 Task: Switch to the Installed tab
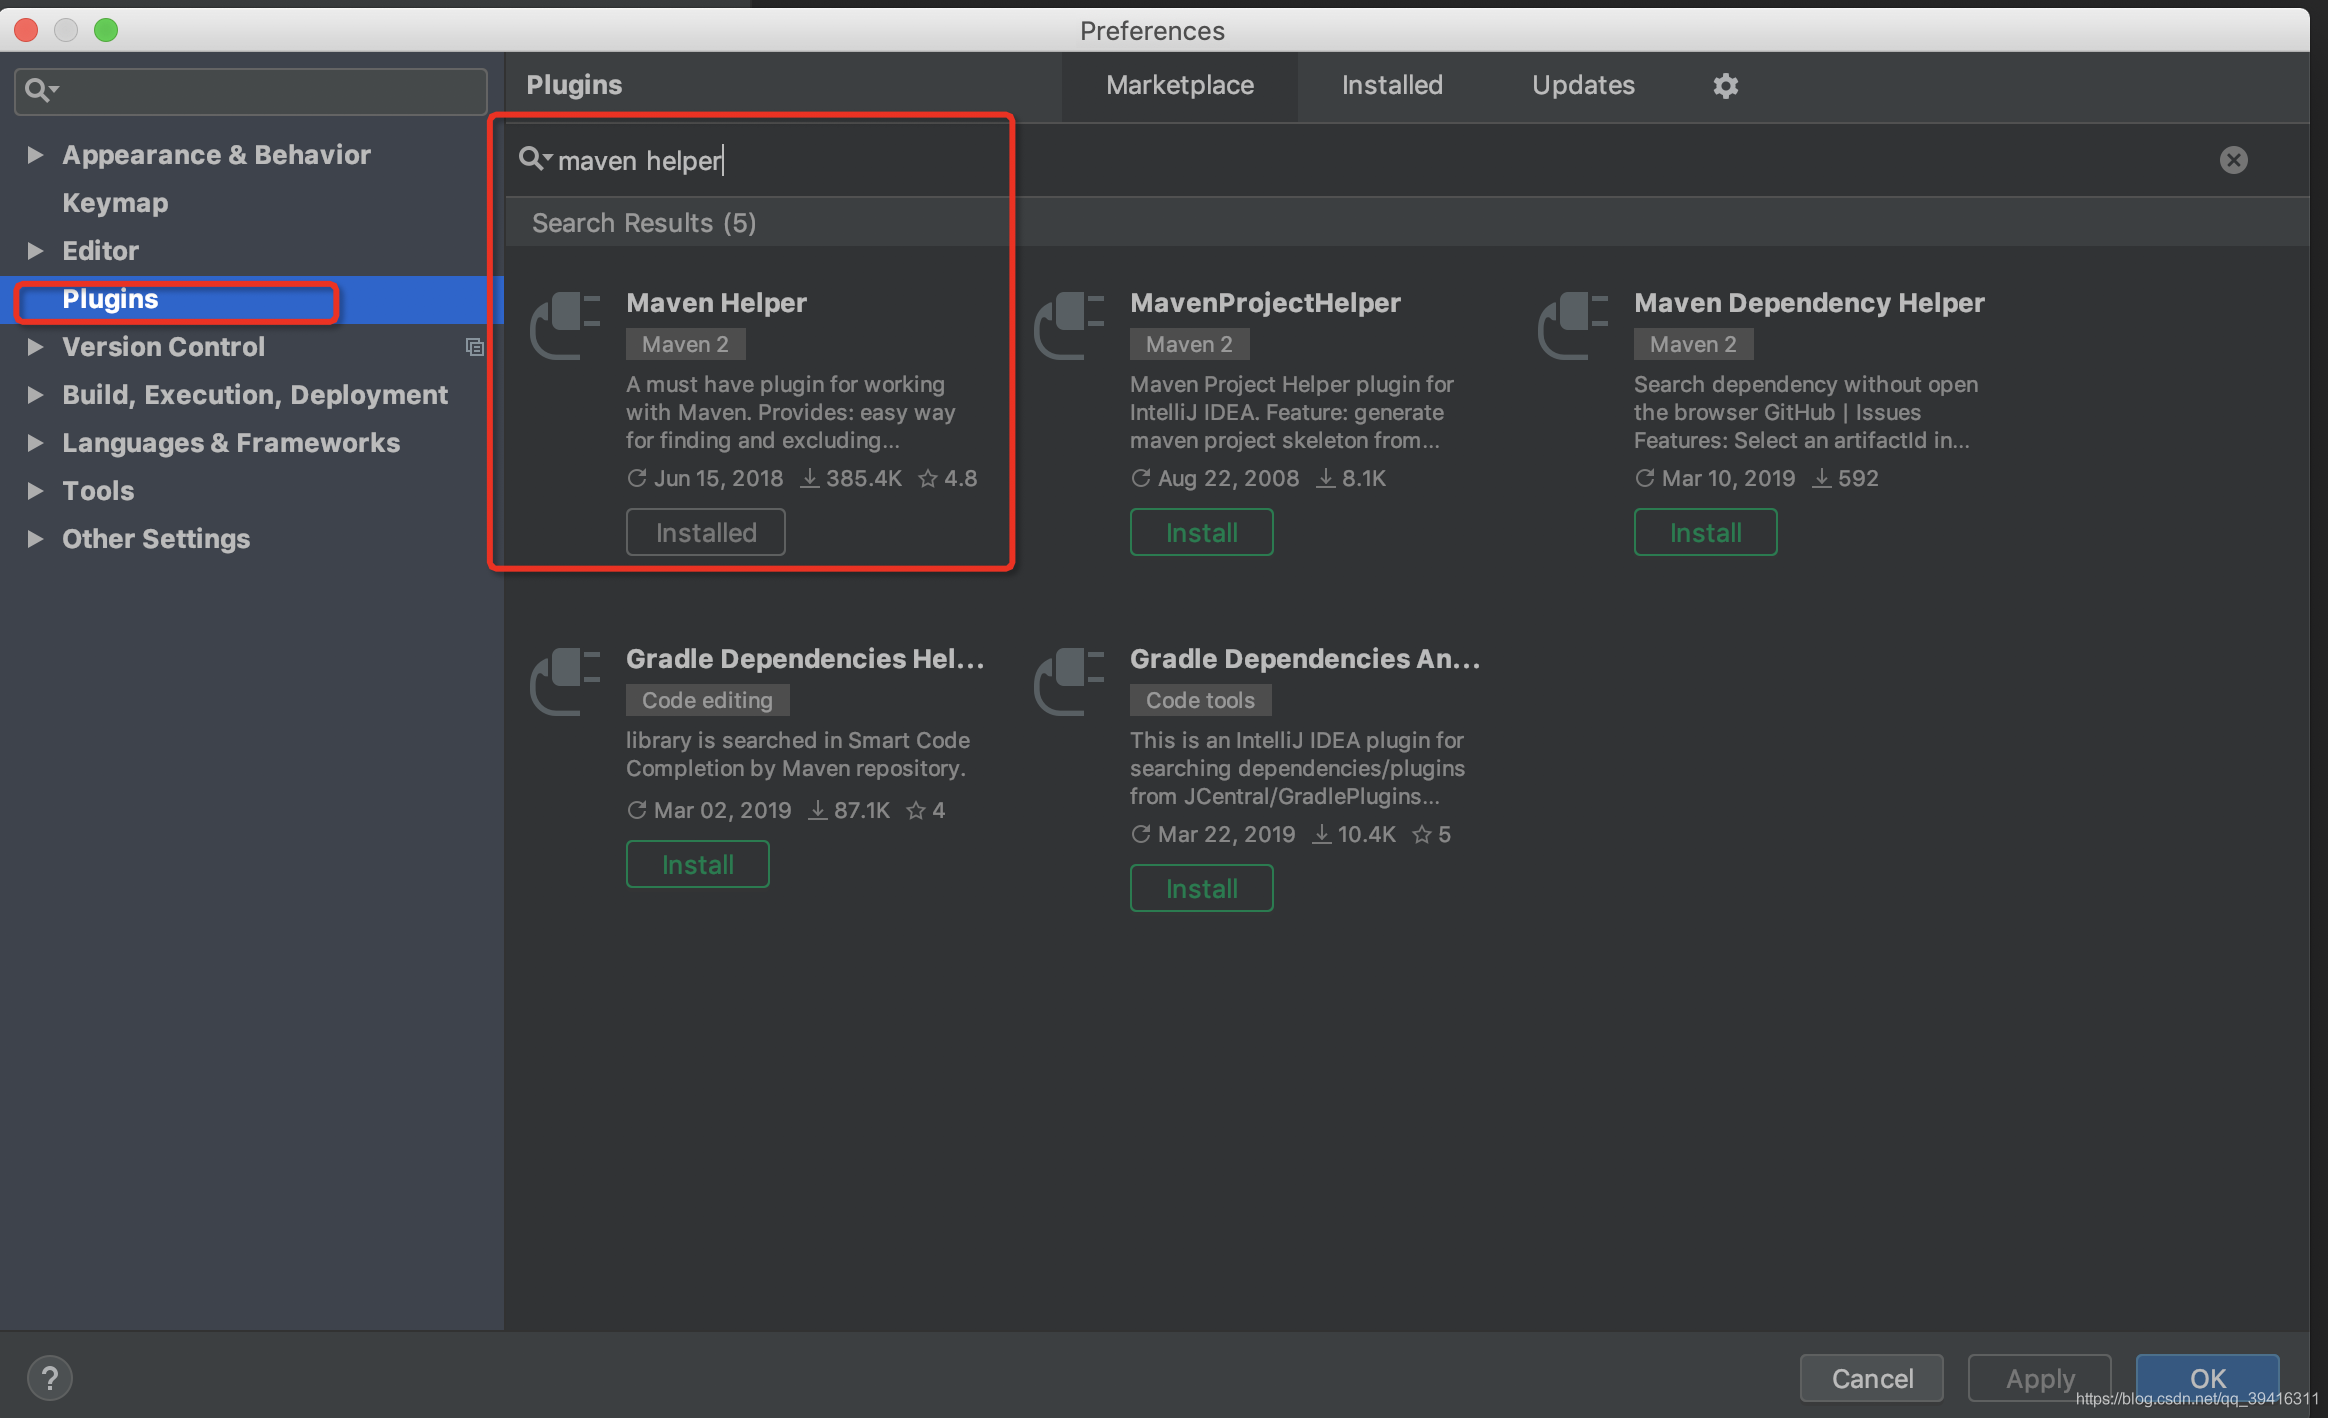point(1391,86)
